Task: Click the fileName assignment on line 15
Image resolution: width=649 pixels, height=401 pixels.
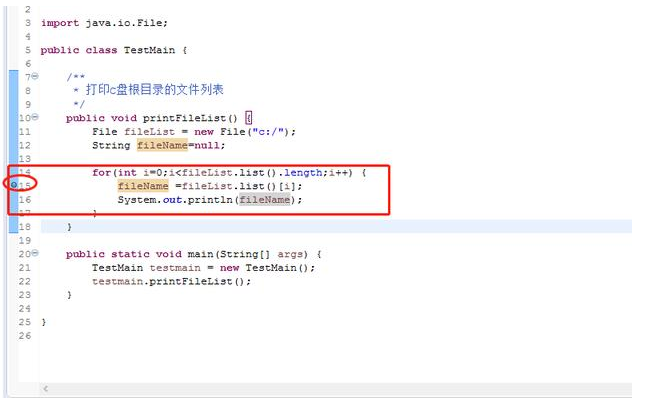Action: click(143, 186)
